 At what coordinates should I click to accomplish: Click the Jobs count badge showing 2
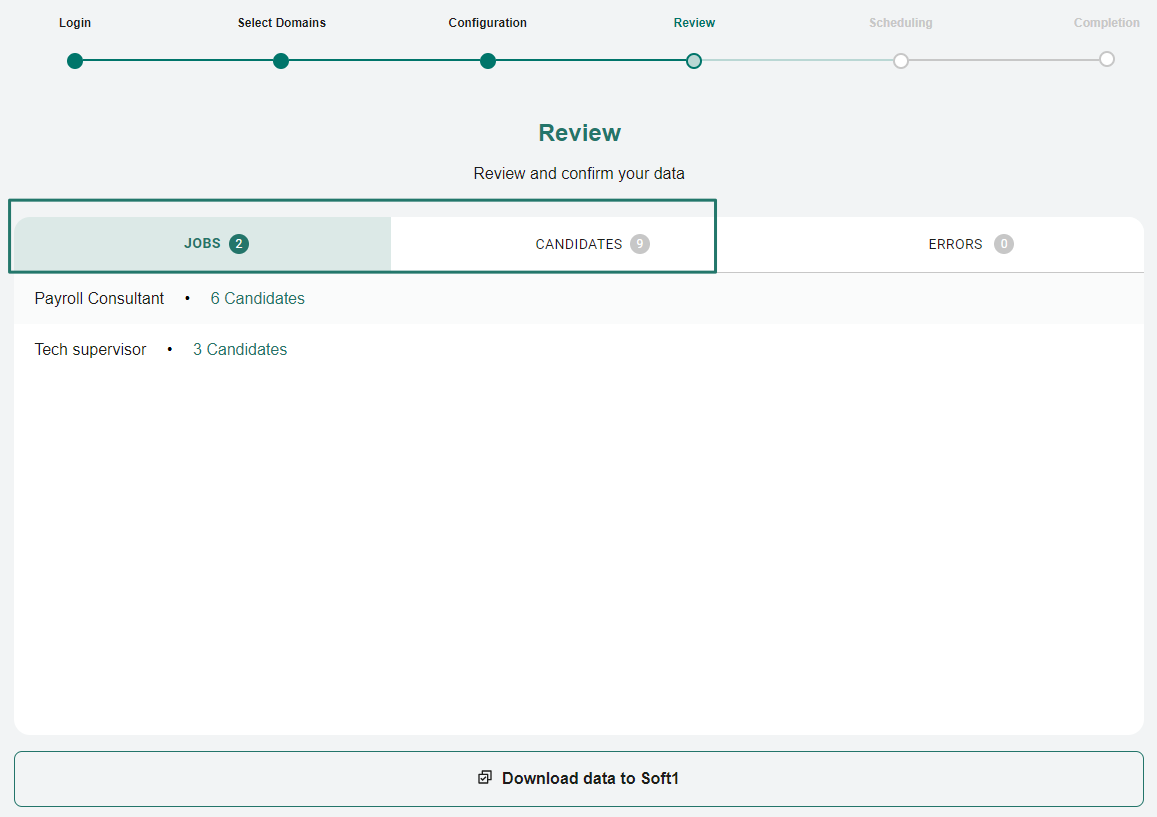pyautogui.click(x=239, y=244)
